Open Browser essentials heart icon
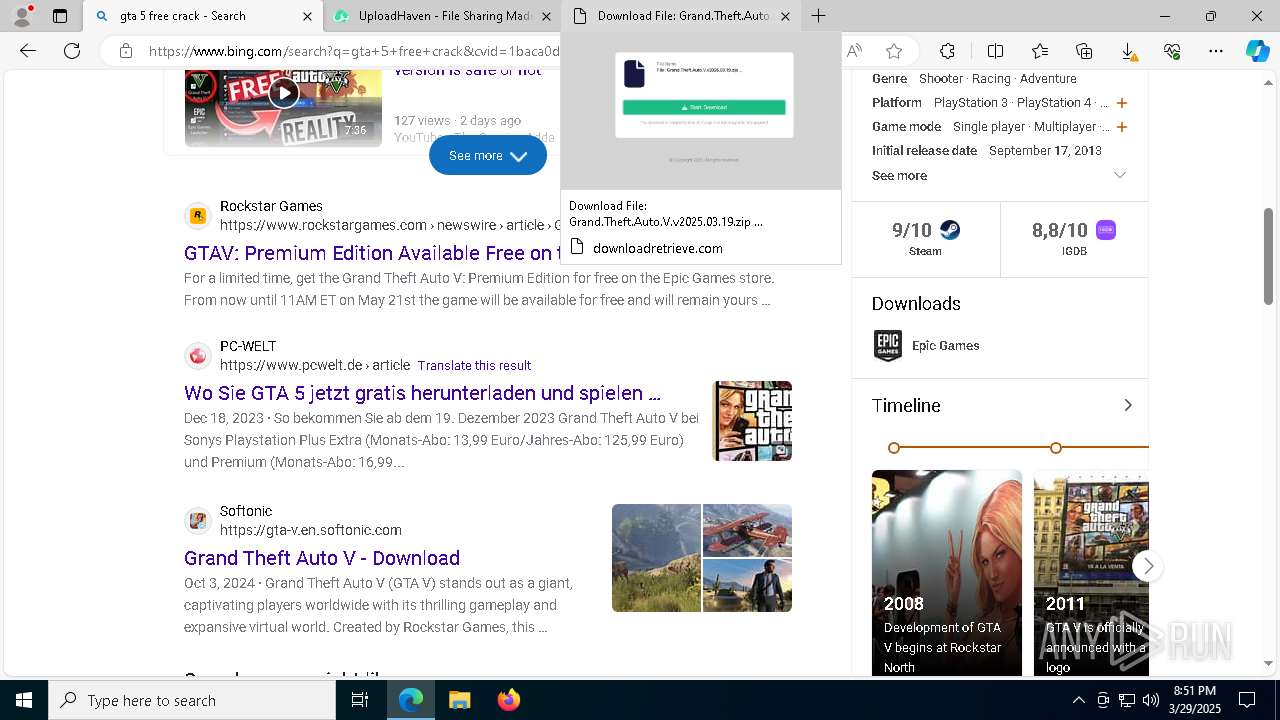 (x=1172, y=51)
